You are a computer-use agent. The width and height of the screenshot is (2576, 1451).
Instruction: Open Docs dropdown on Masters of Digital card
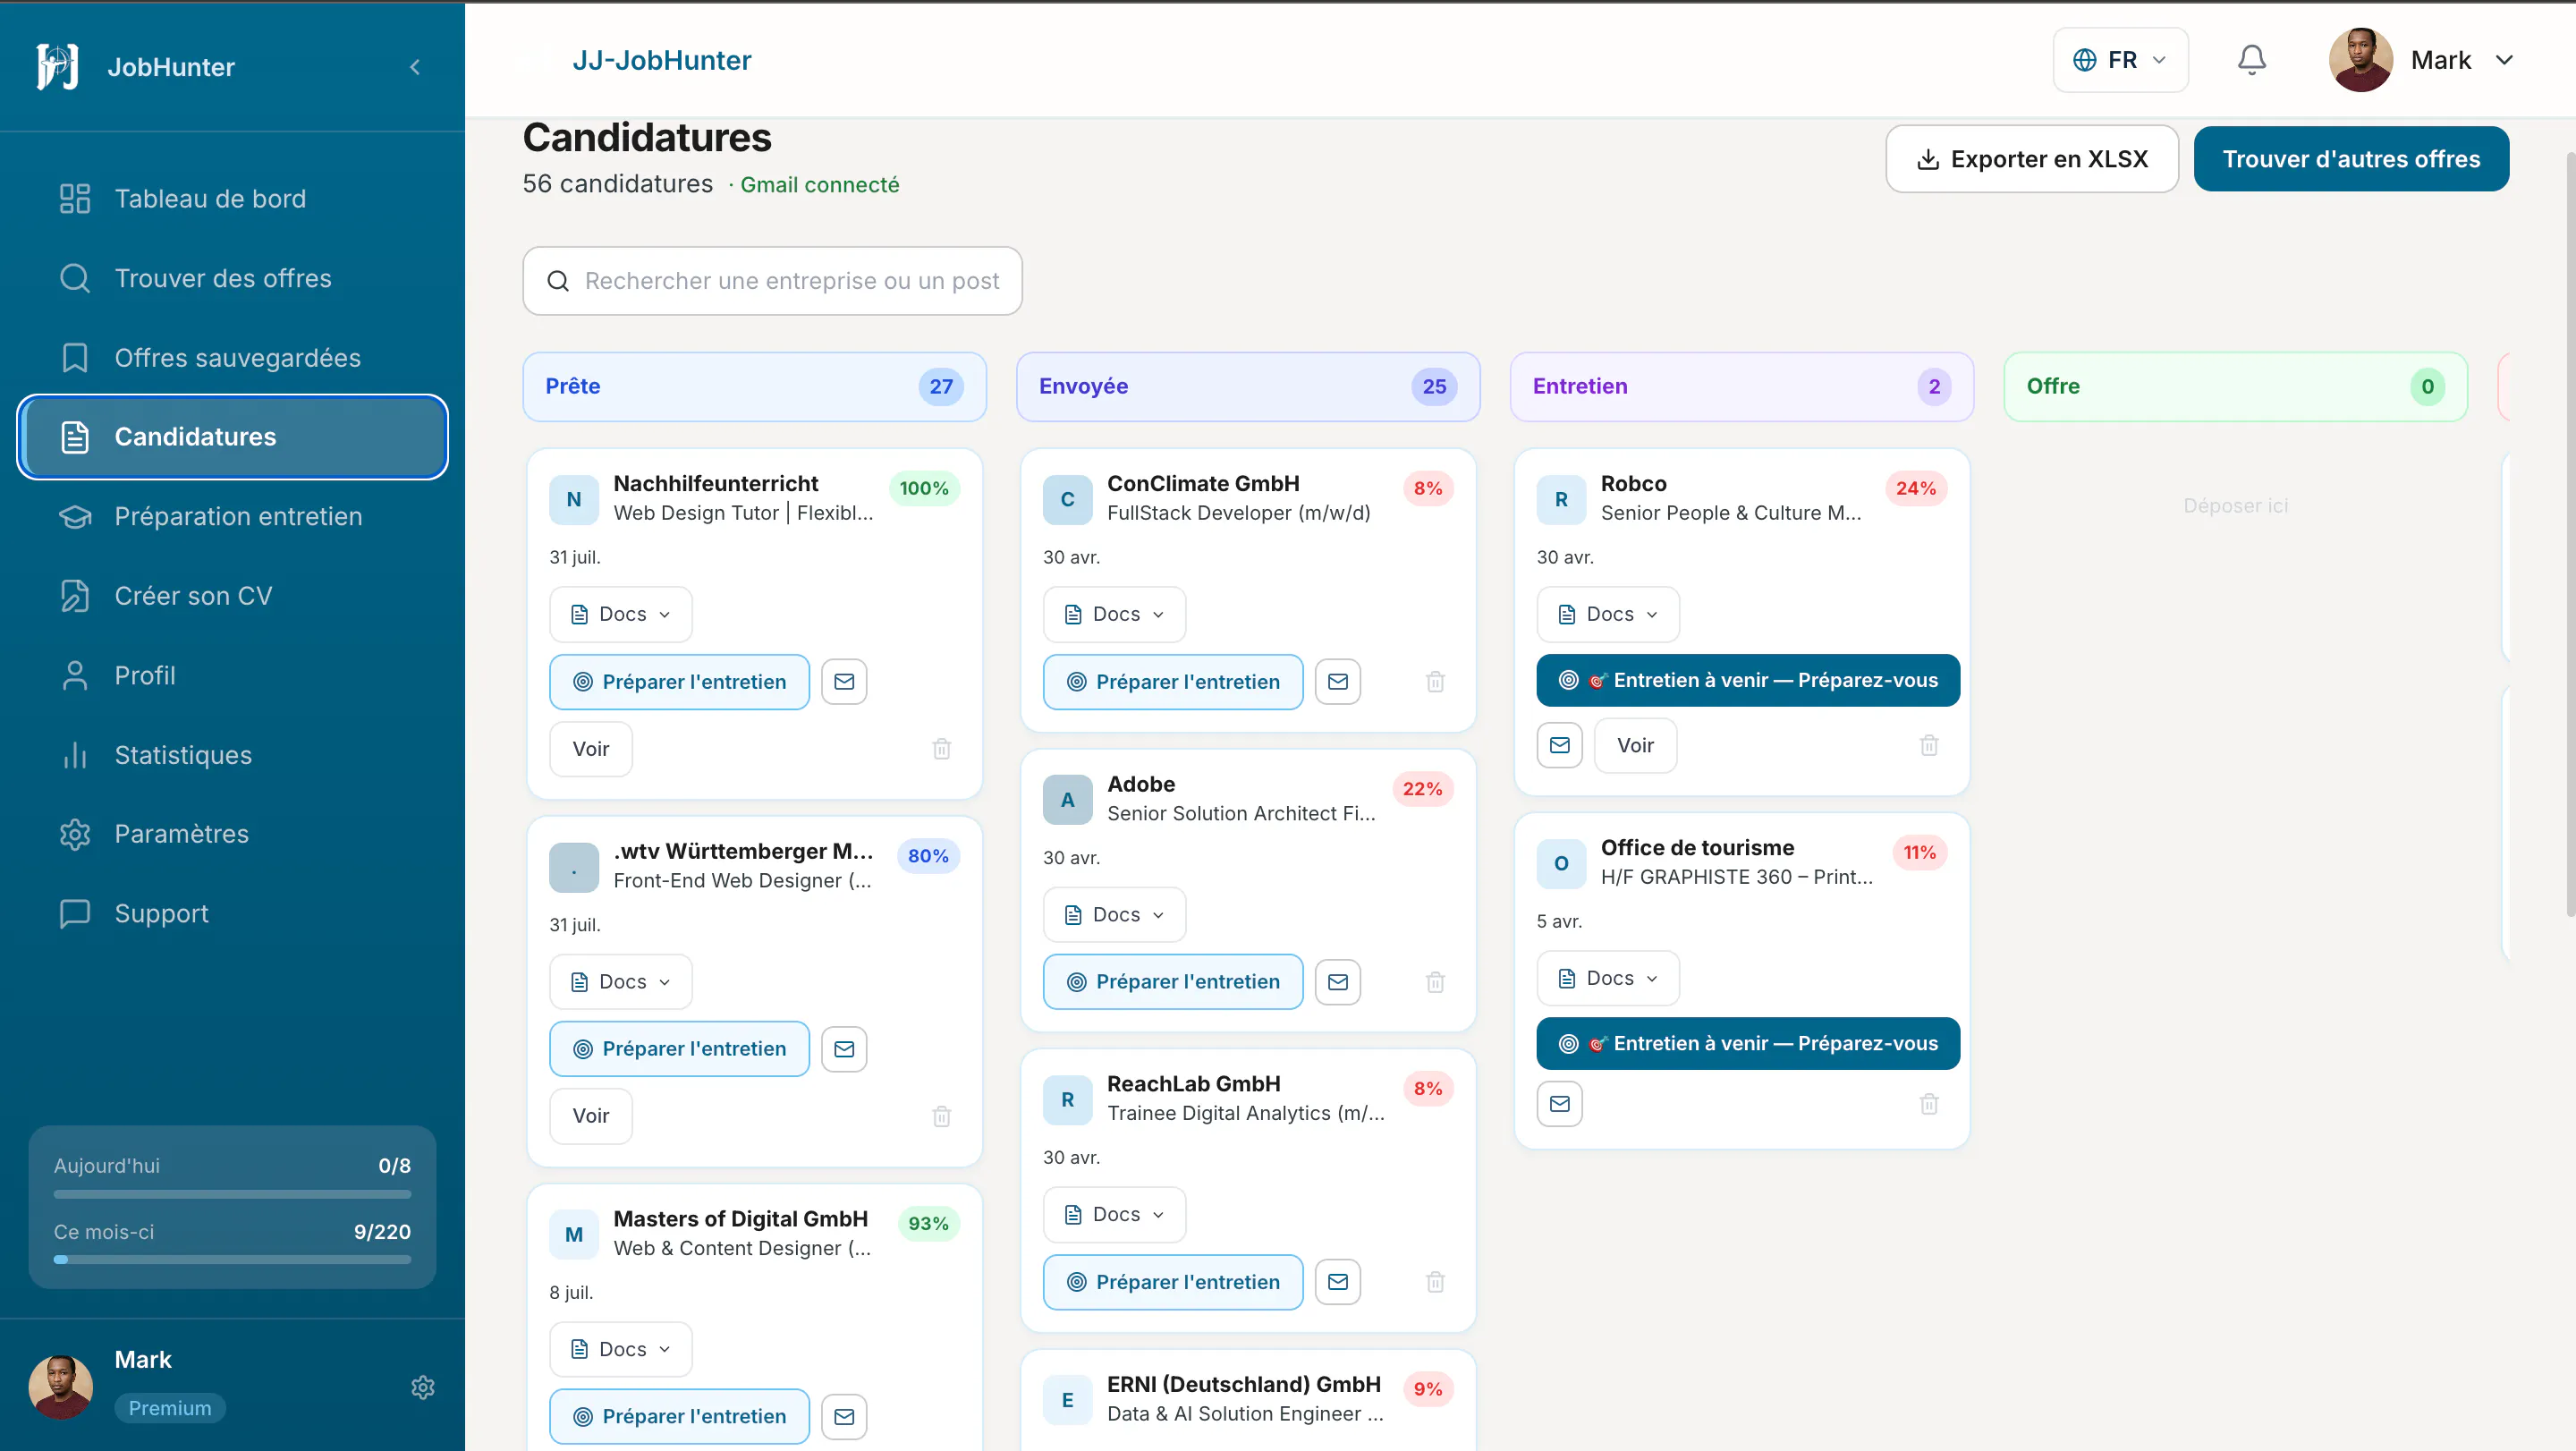tap(620, 1349)
